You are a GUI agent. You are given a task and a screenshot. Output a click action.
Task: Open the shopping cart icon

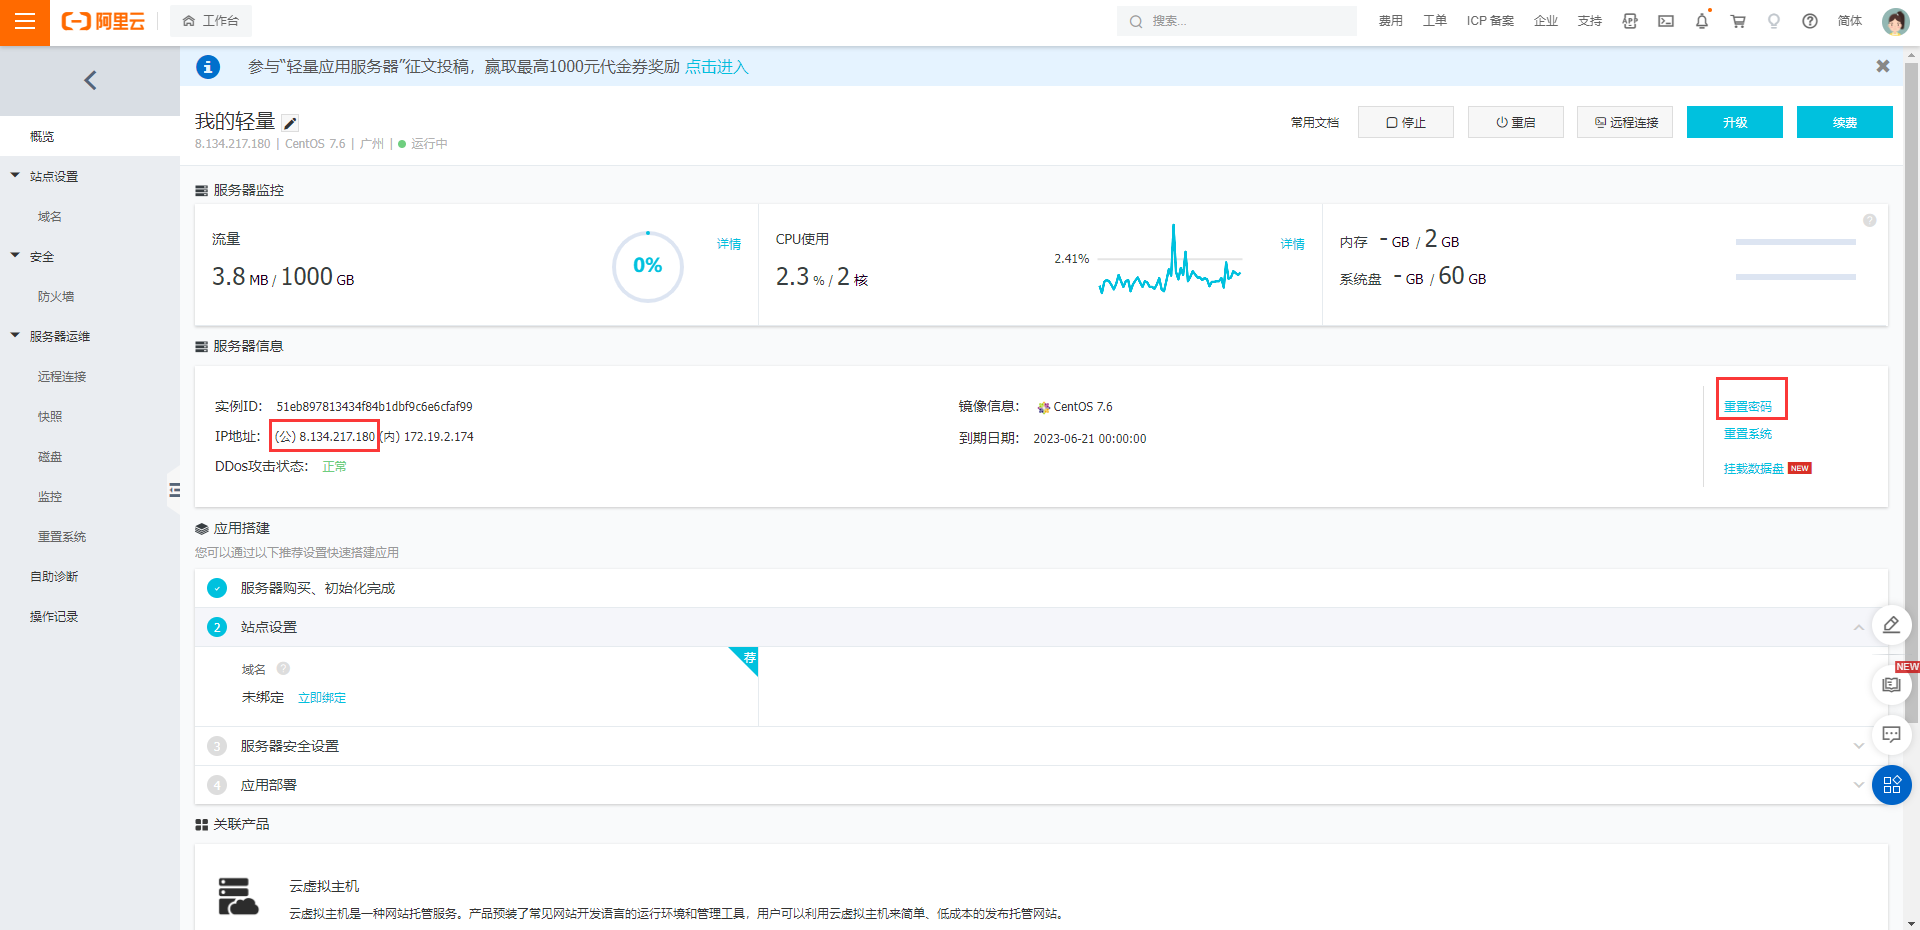click(1738, 21)
